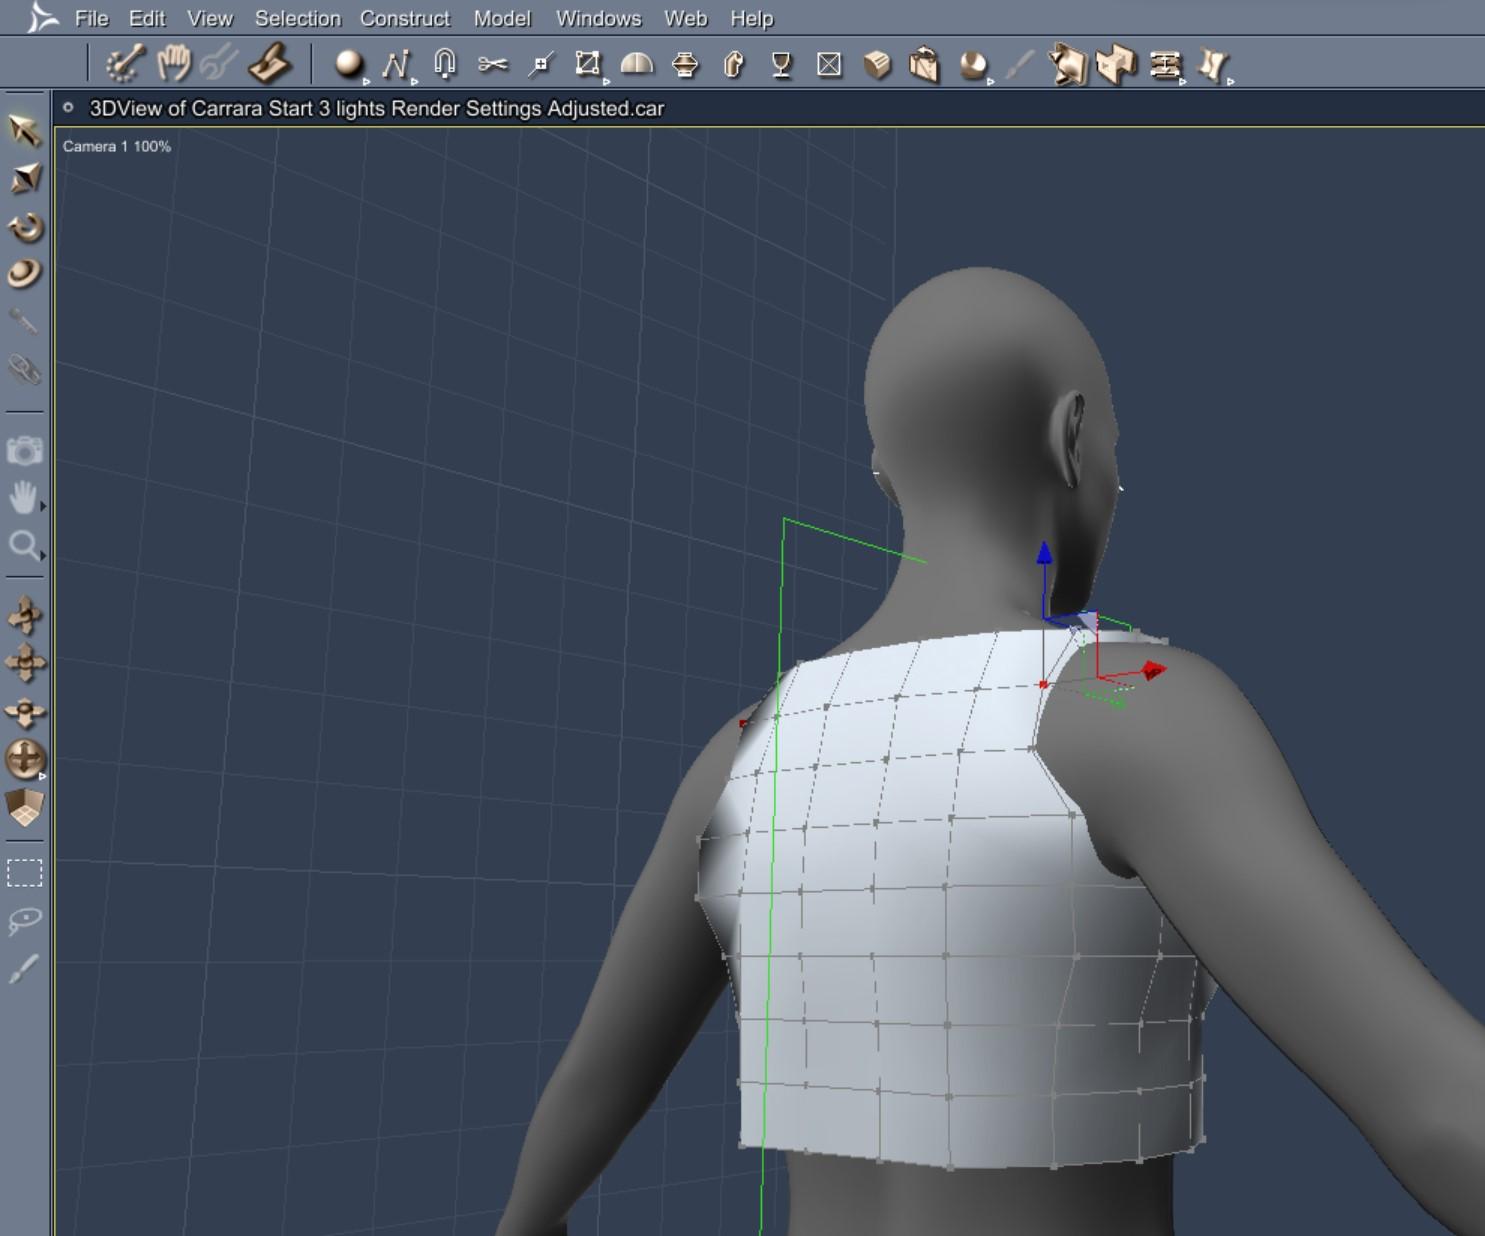Click the clapper-shaped room icon
Viewport: 1485px width, 1236px height.
click(269, 64)
